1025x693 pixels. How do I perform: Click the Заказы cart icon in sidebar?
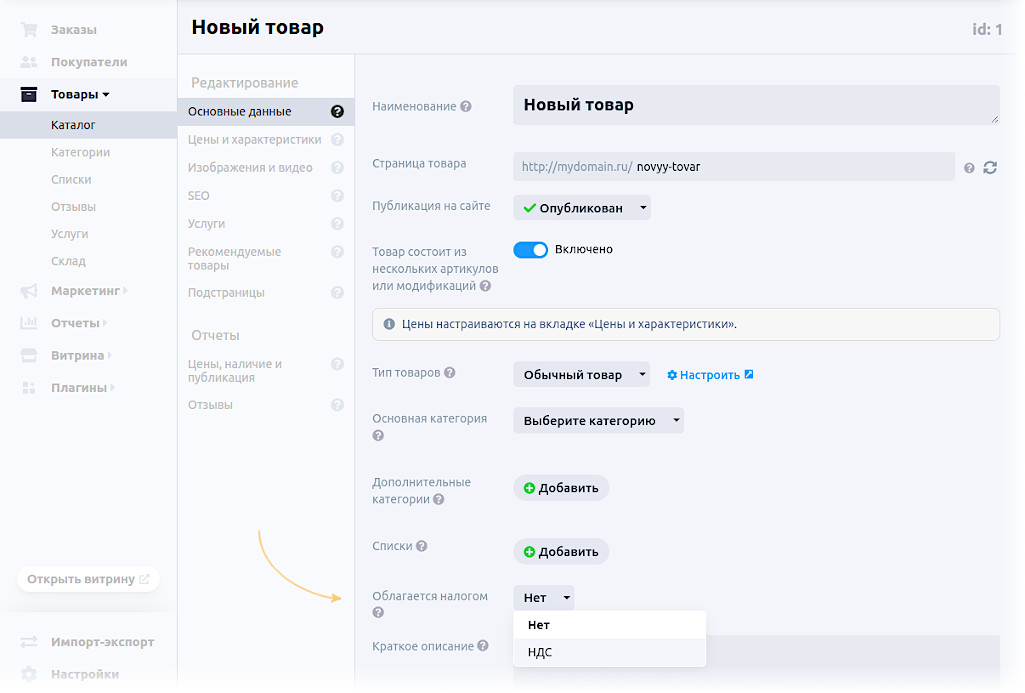pyautogui.click(x=29, y=30)
